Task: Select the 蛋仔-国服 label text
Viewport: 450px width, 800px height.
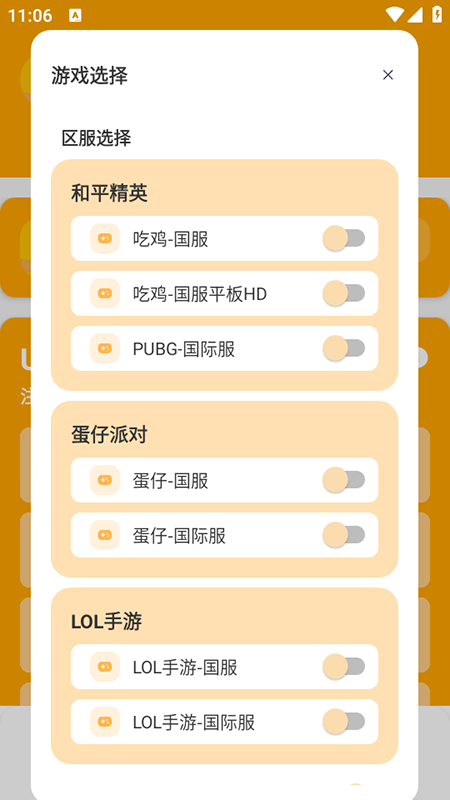Action: [170, 481]
